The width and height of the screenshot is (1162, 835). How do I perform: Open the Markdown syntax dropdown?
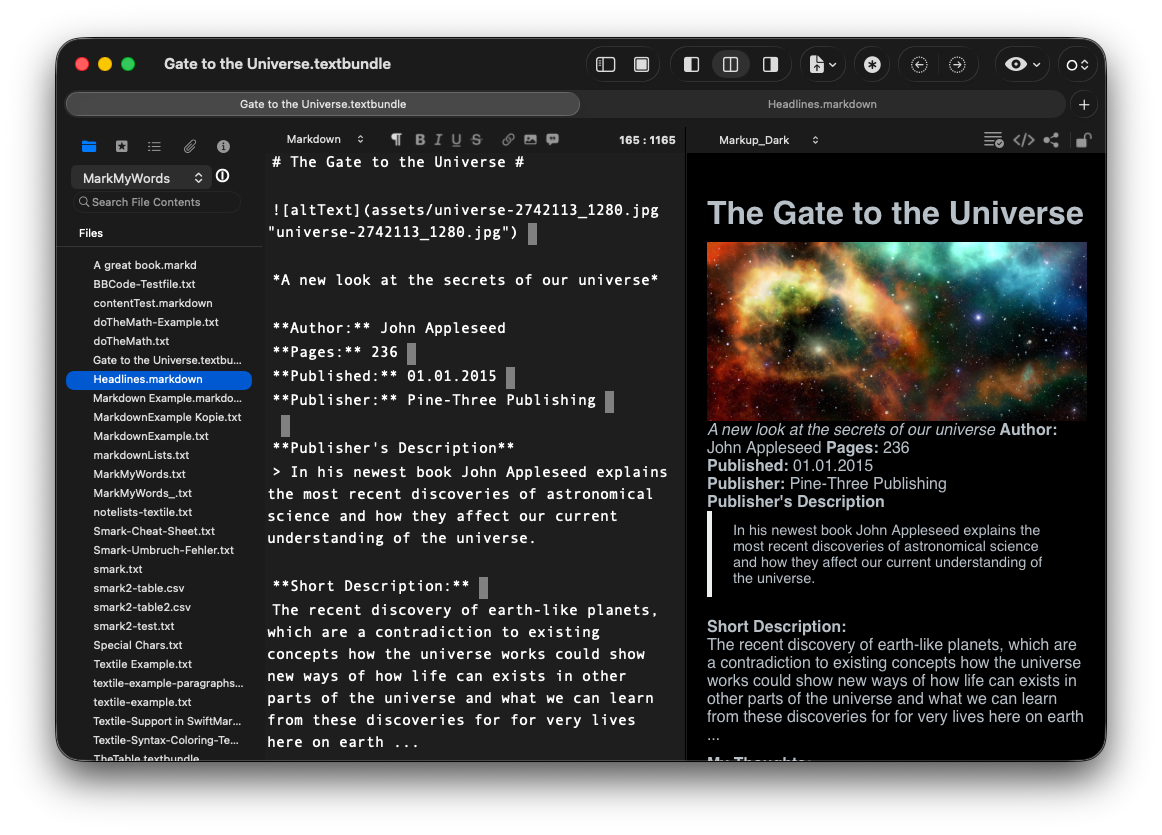(x=325, y=140)
